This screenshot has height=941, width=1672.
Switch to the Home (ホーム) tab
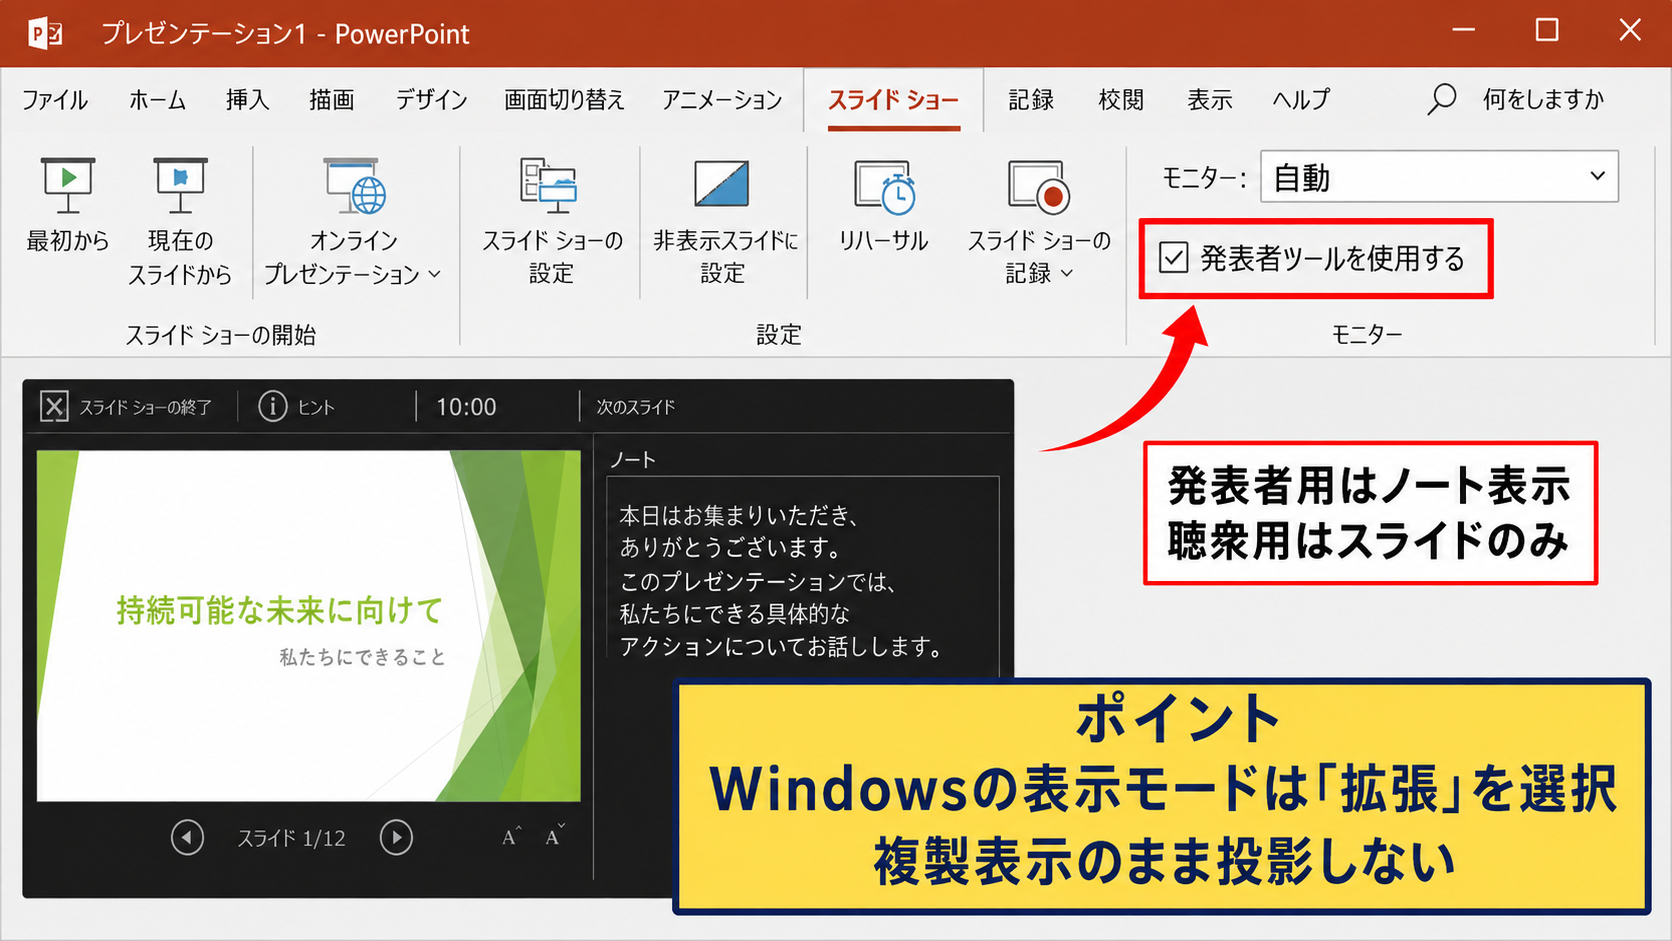tap(157, 100)
